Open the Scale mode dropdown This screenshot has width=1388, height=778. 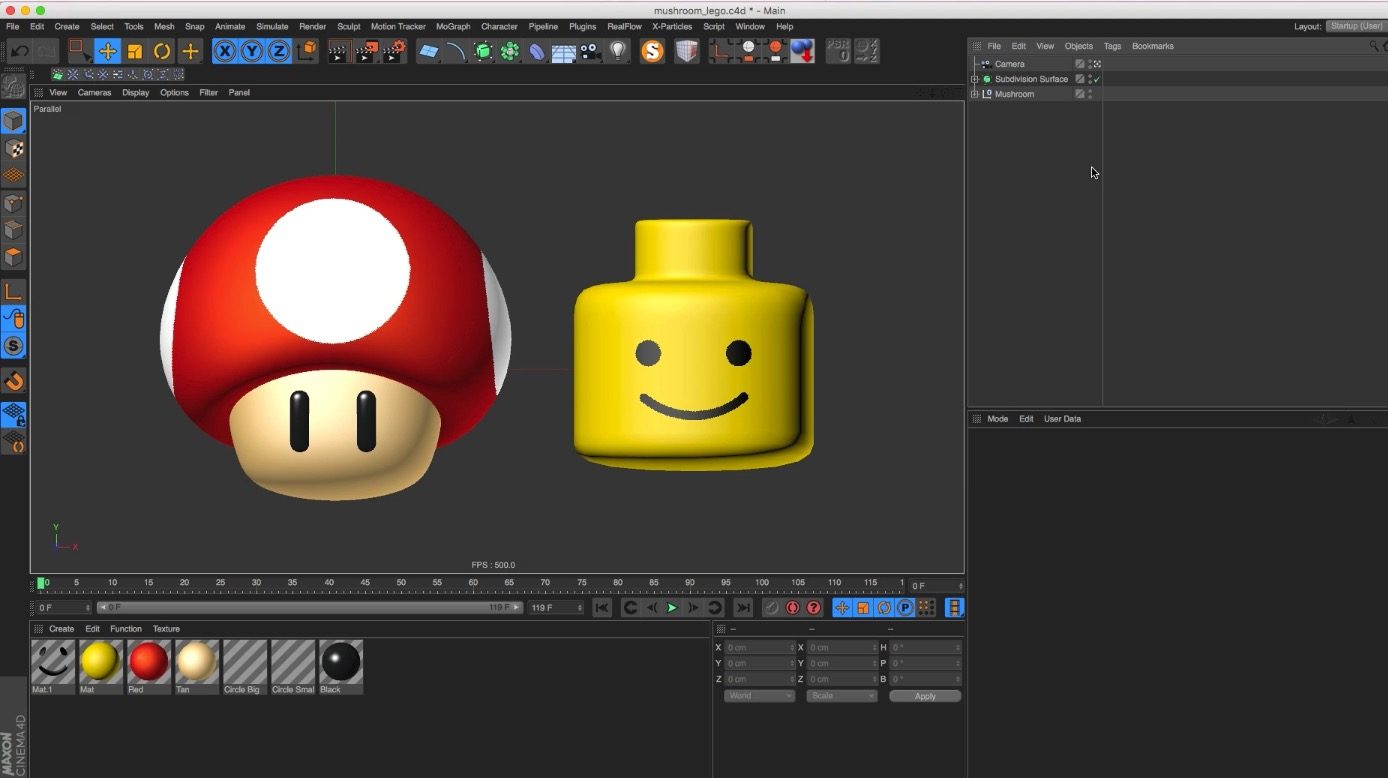click(x=842, y=696)
